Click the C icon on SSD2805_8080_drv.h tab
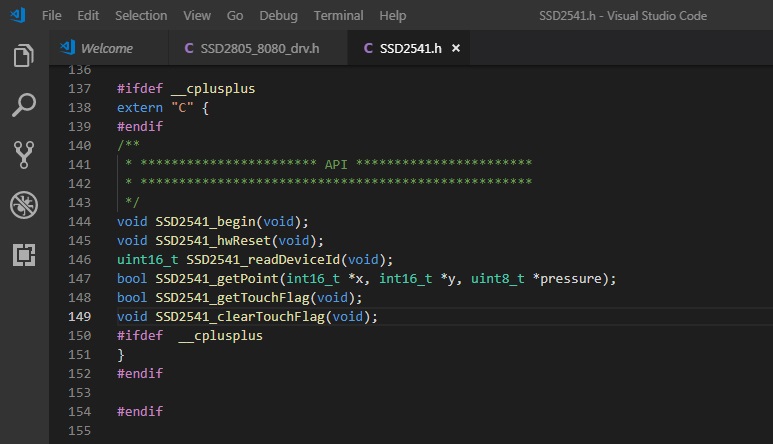The image size is (773, 444). [190, 48]
